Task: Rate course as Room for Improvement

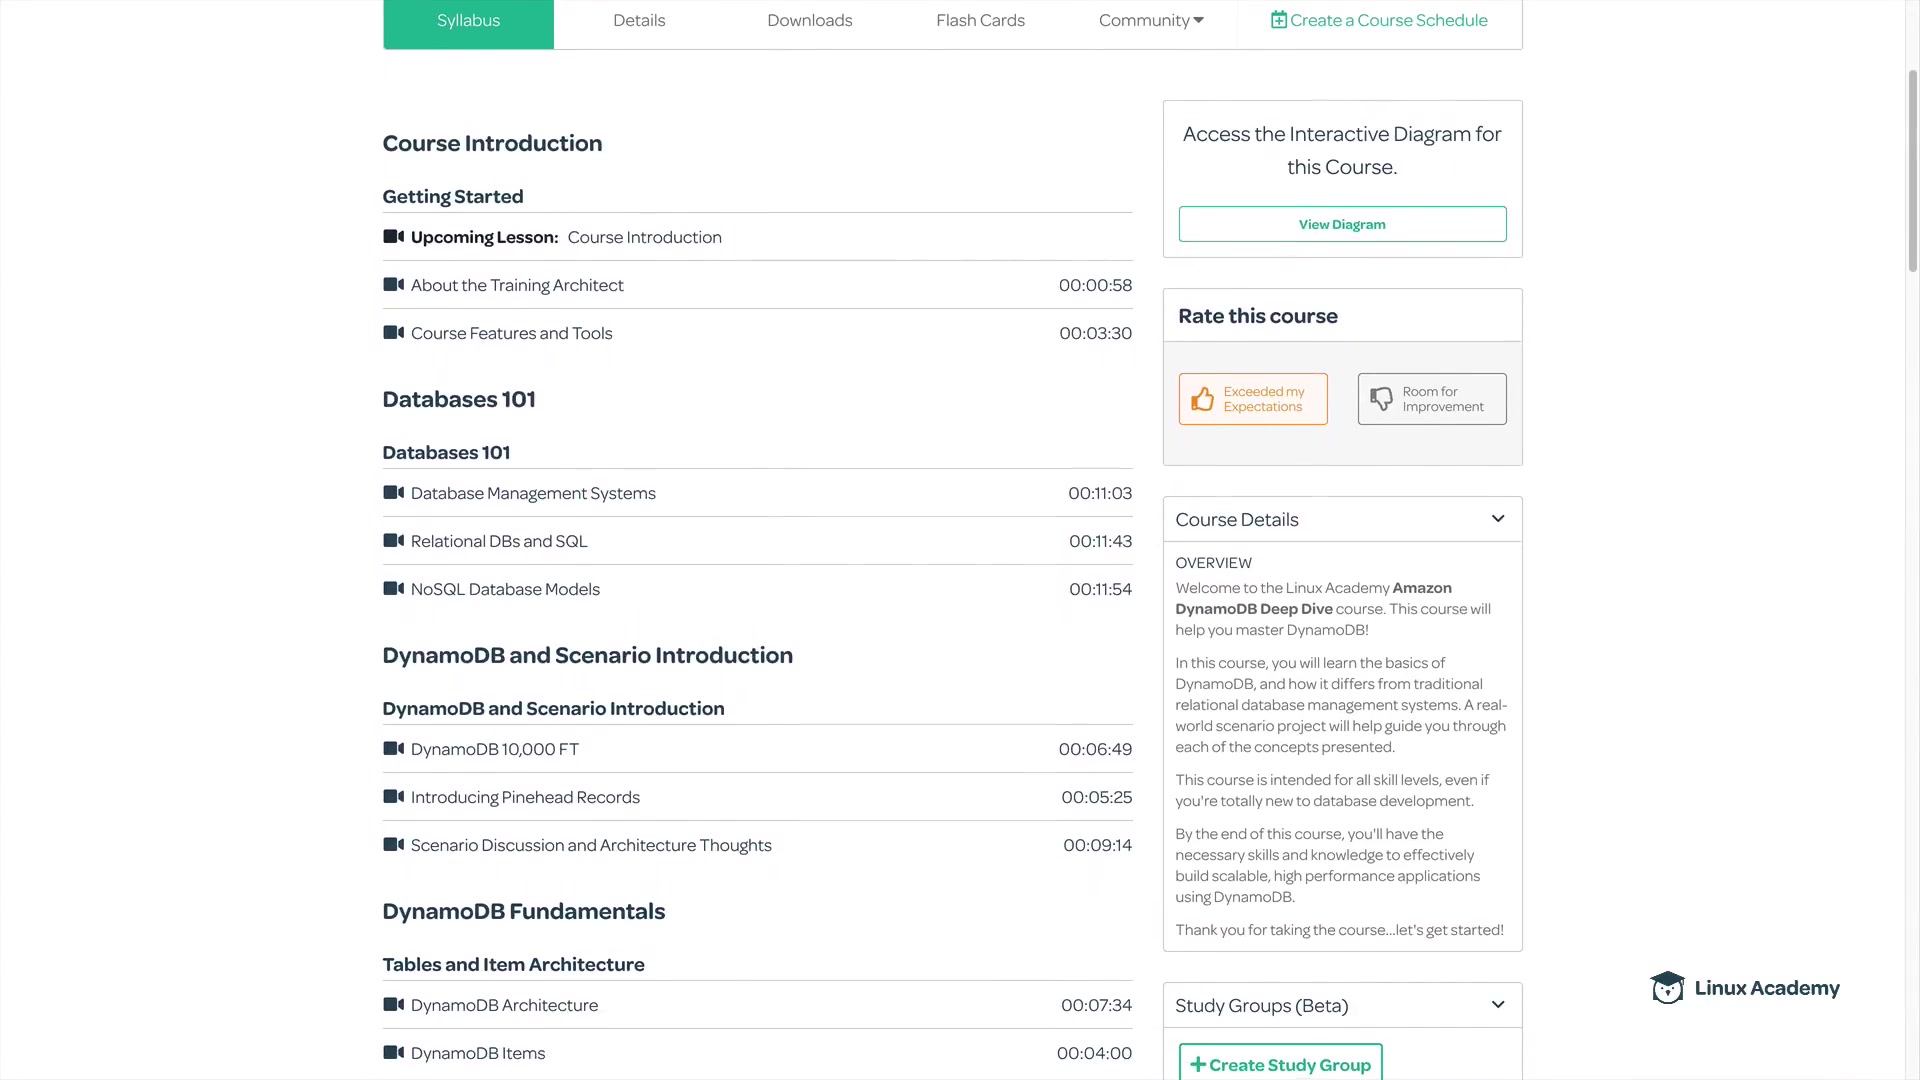Action: click(x=1431, y=399)
